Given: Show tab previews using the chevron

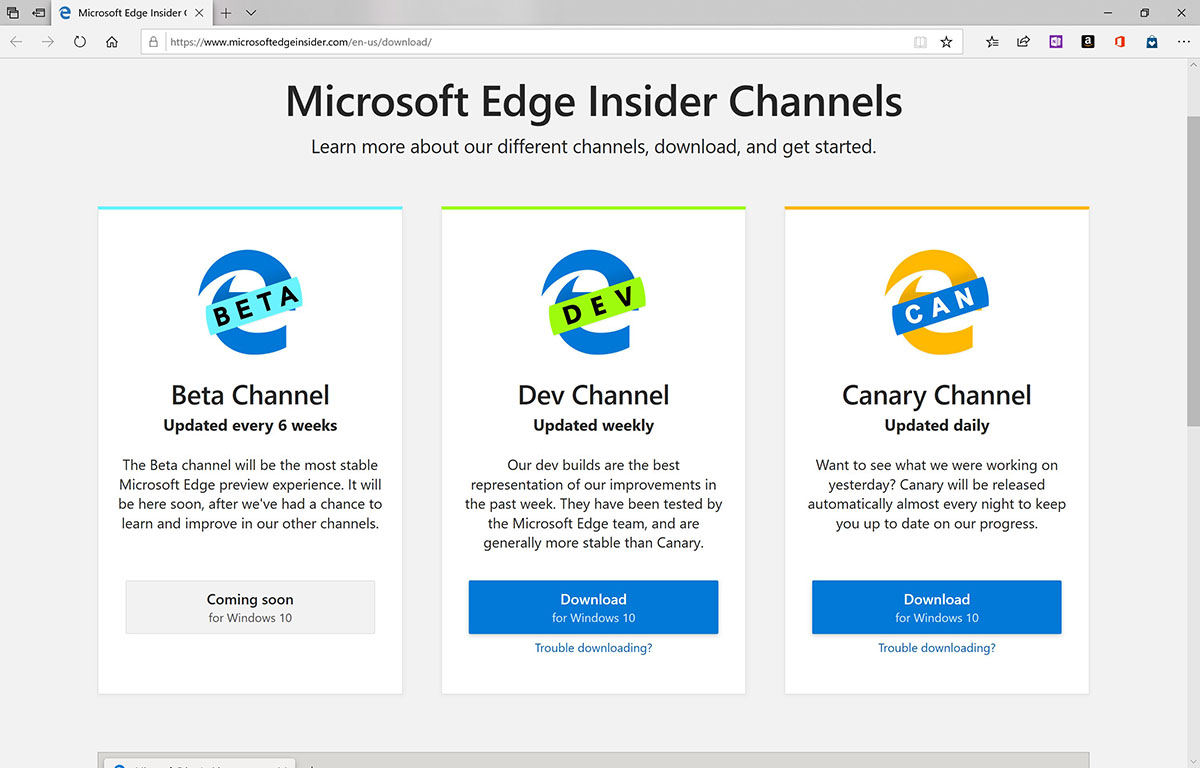Looking at the screenshot, I should point(251,13).
